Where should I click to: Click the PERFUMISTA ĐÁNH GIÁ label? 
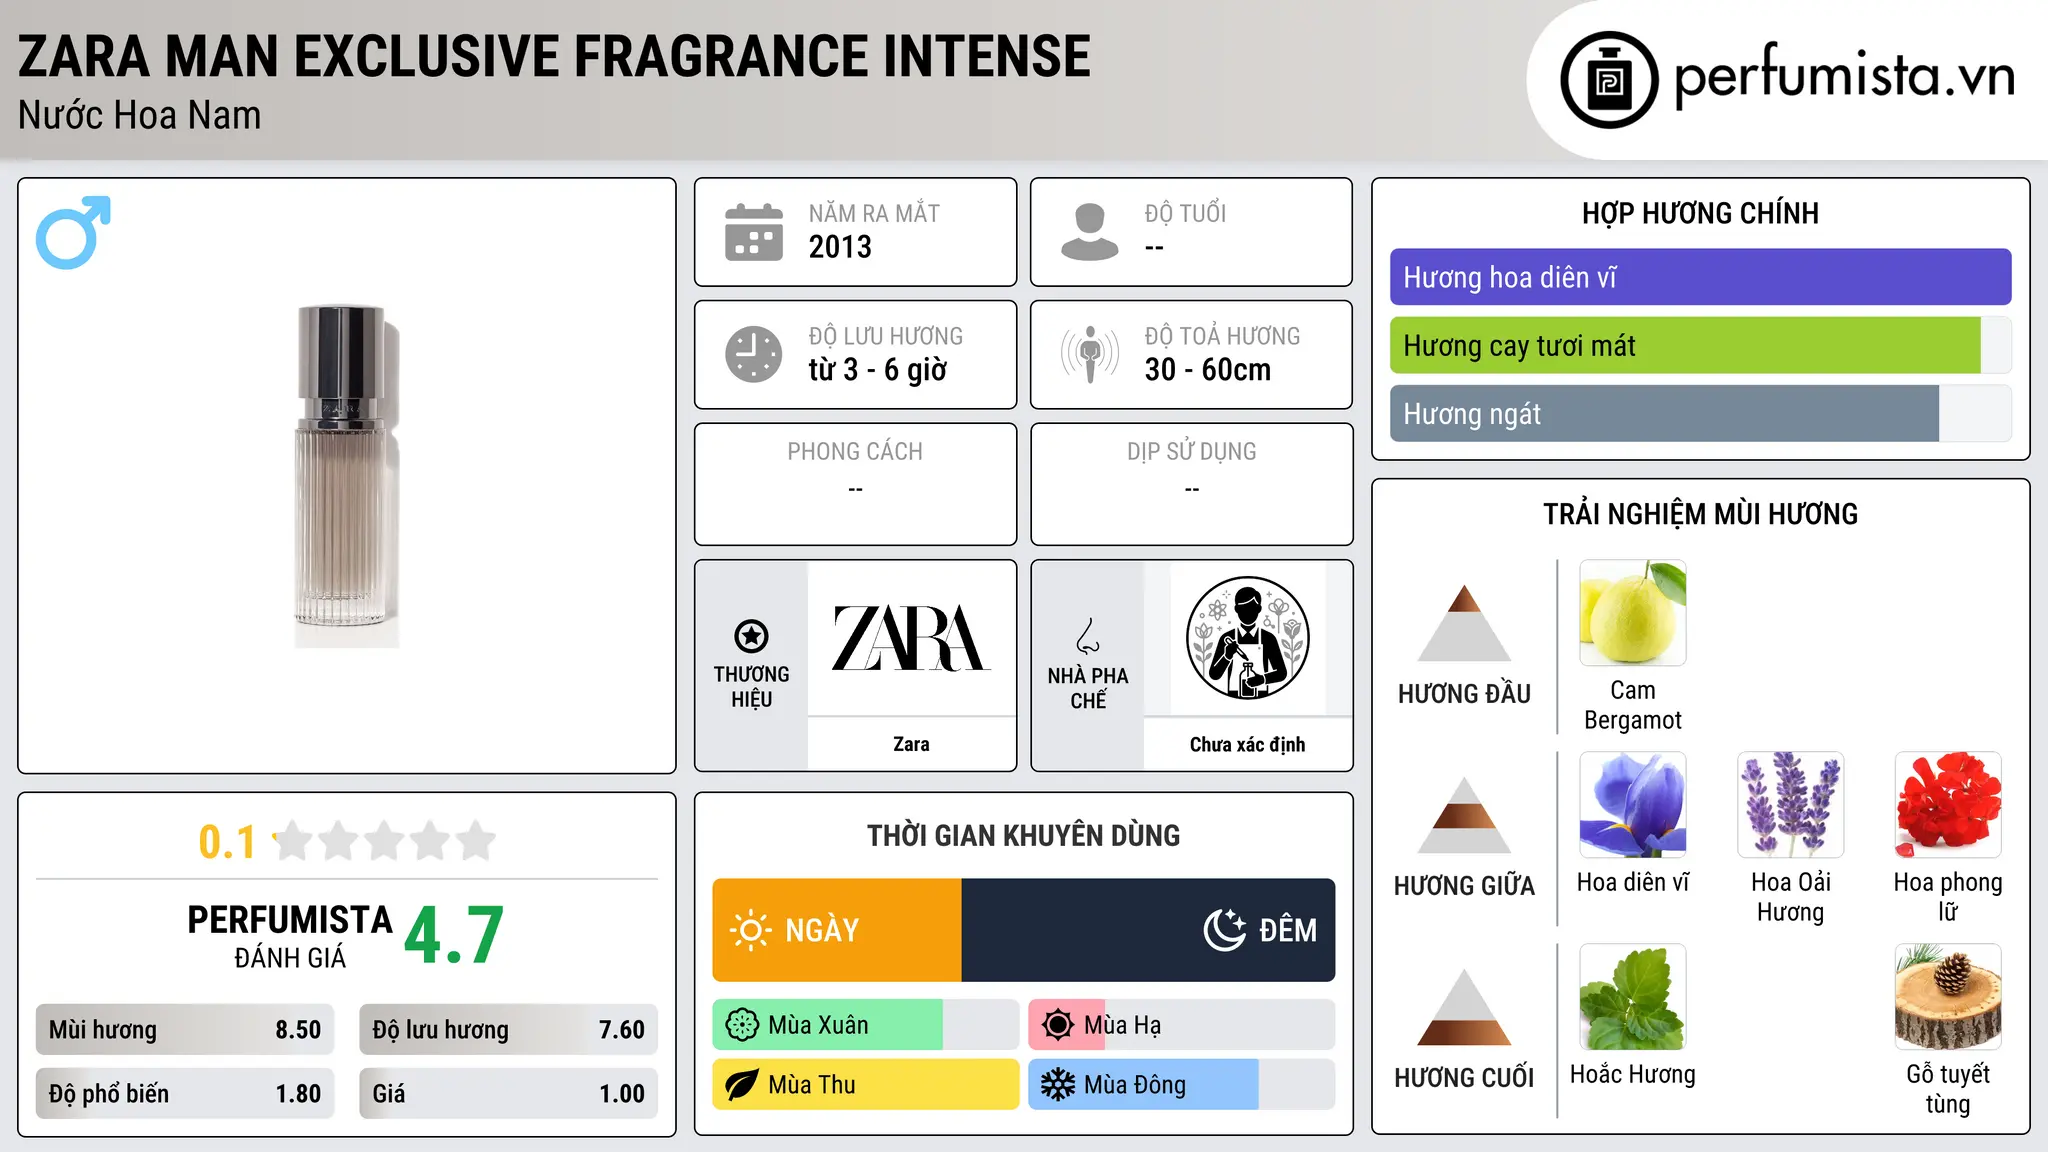click(290, 936)
